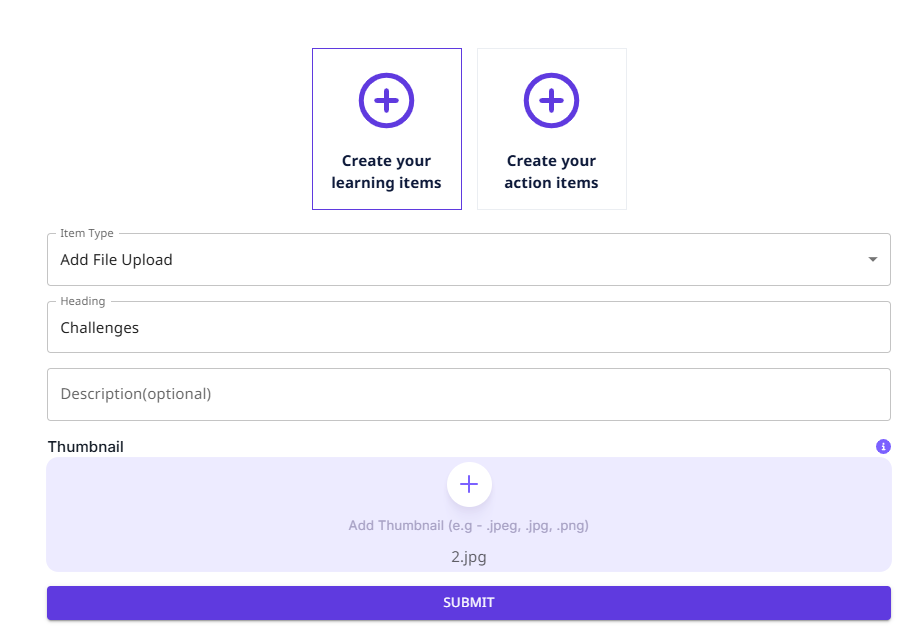Select the uploaded file name 2.jpg
The image size is (915, 637).
point(468,557)
